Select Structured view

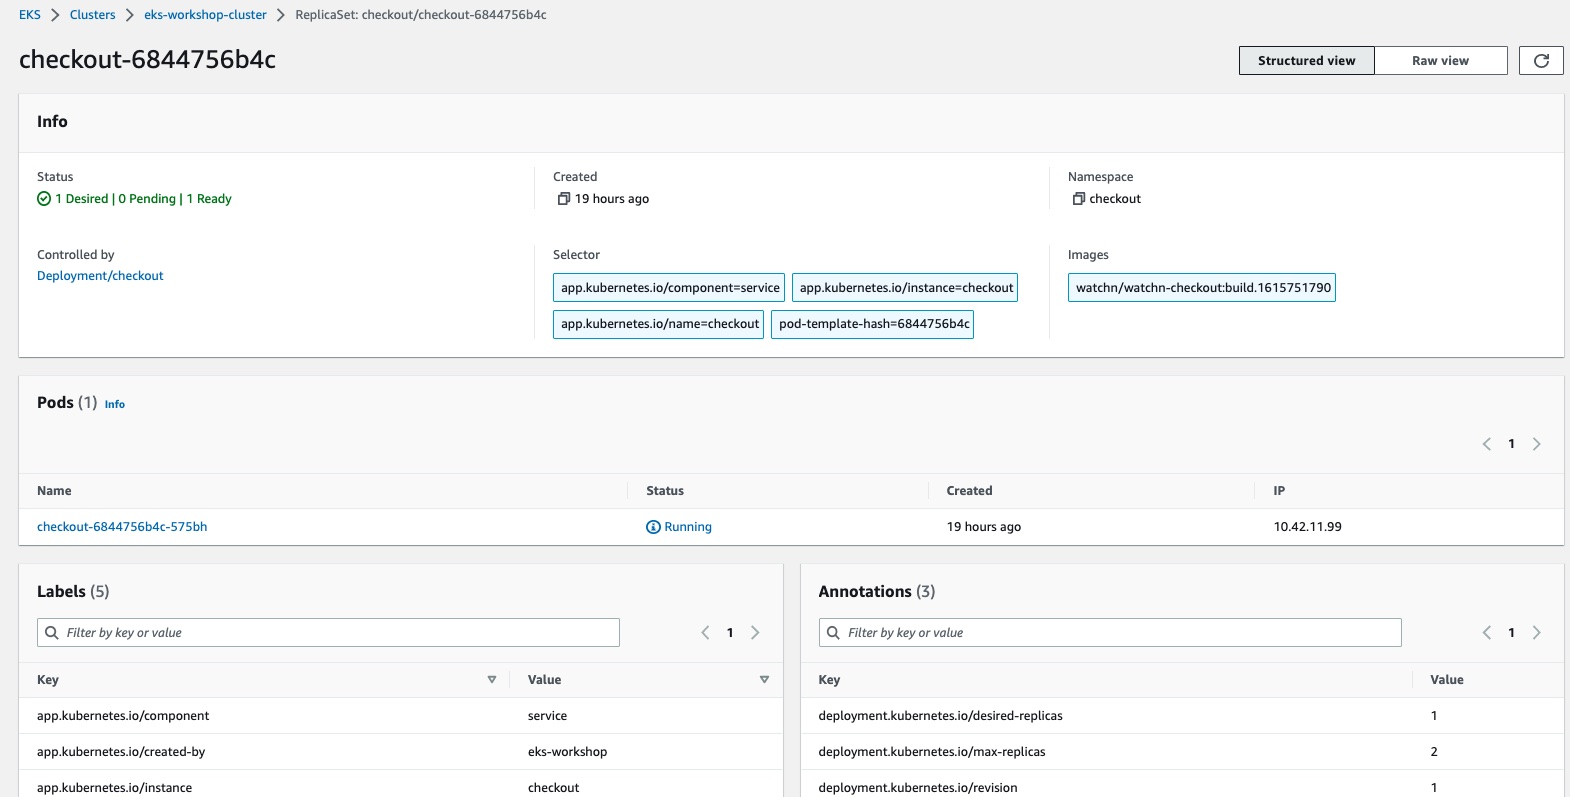pos(1306,61)
